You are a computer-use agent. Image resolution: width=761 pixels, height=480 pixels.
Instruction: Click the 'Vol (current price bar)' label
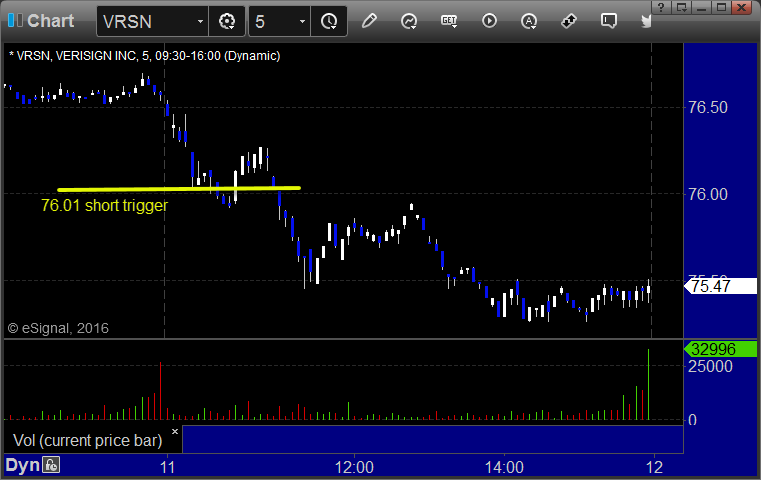pyautogui.click(x=88, y=440)
